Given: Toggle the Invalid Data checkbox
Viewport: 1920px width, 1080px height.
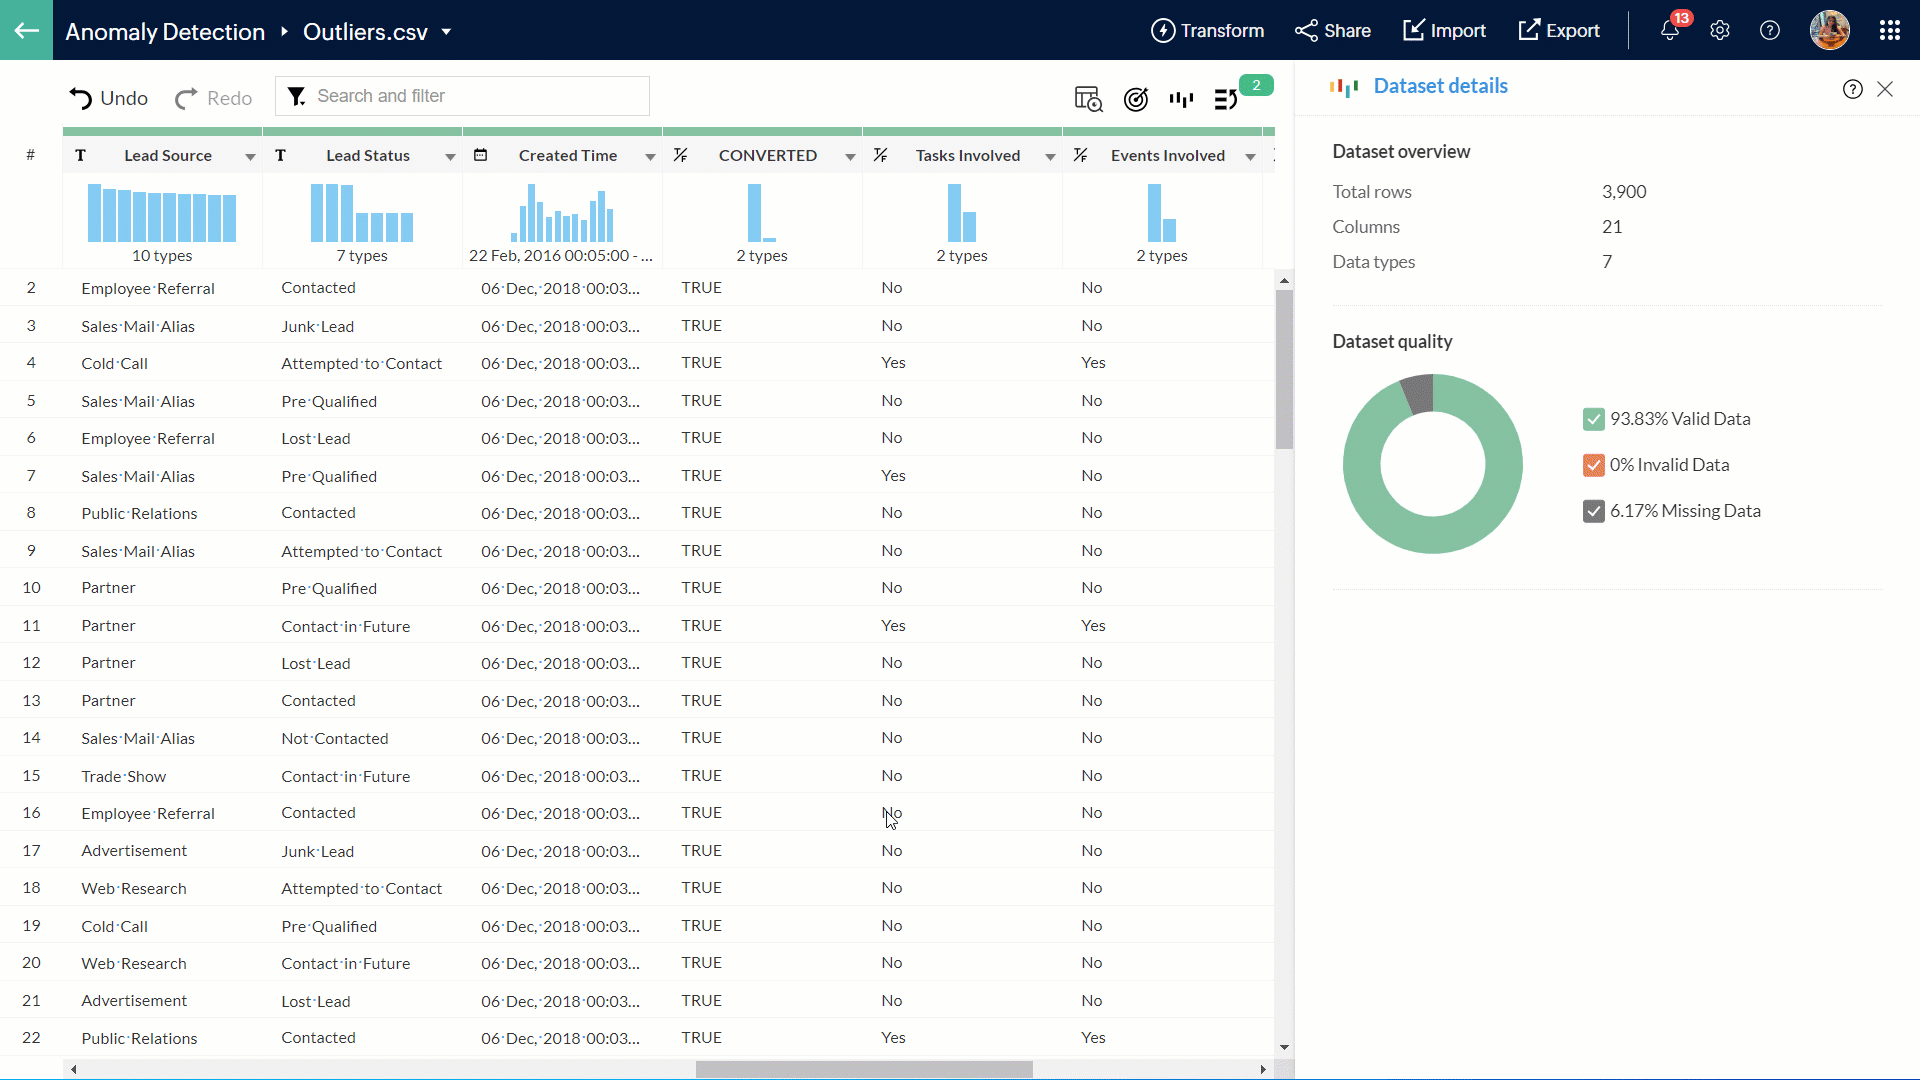Looking at the screenshot, I should pos(1593,465).
